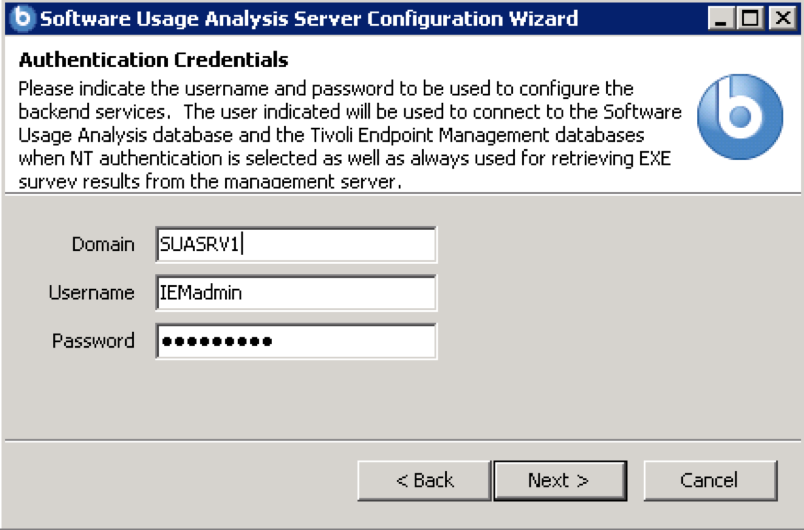Select the Password field
This screenshot has height=530, width=804.
(x=296, y=341)
